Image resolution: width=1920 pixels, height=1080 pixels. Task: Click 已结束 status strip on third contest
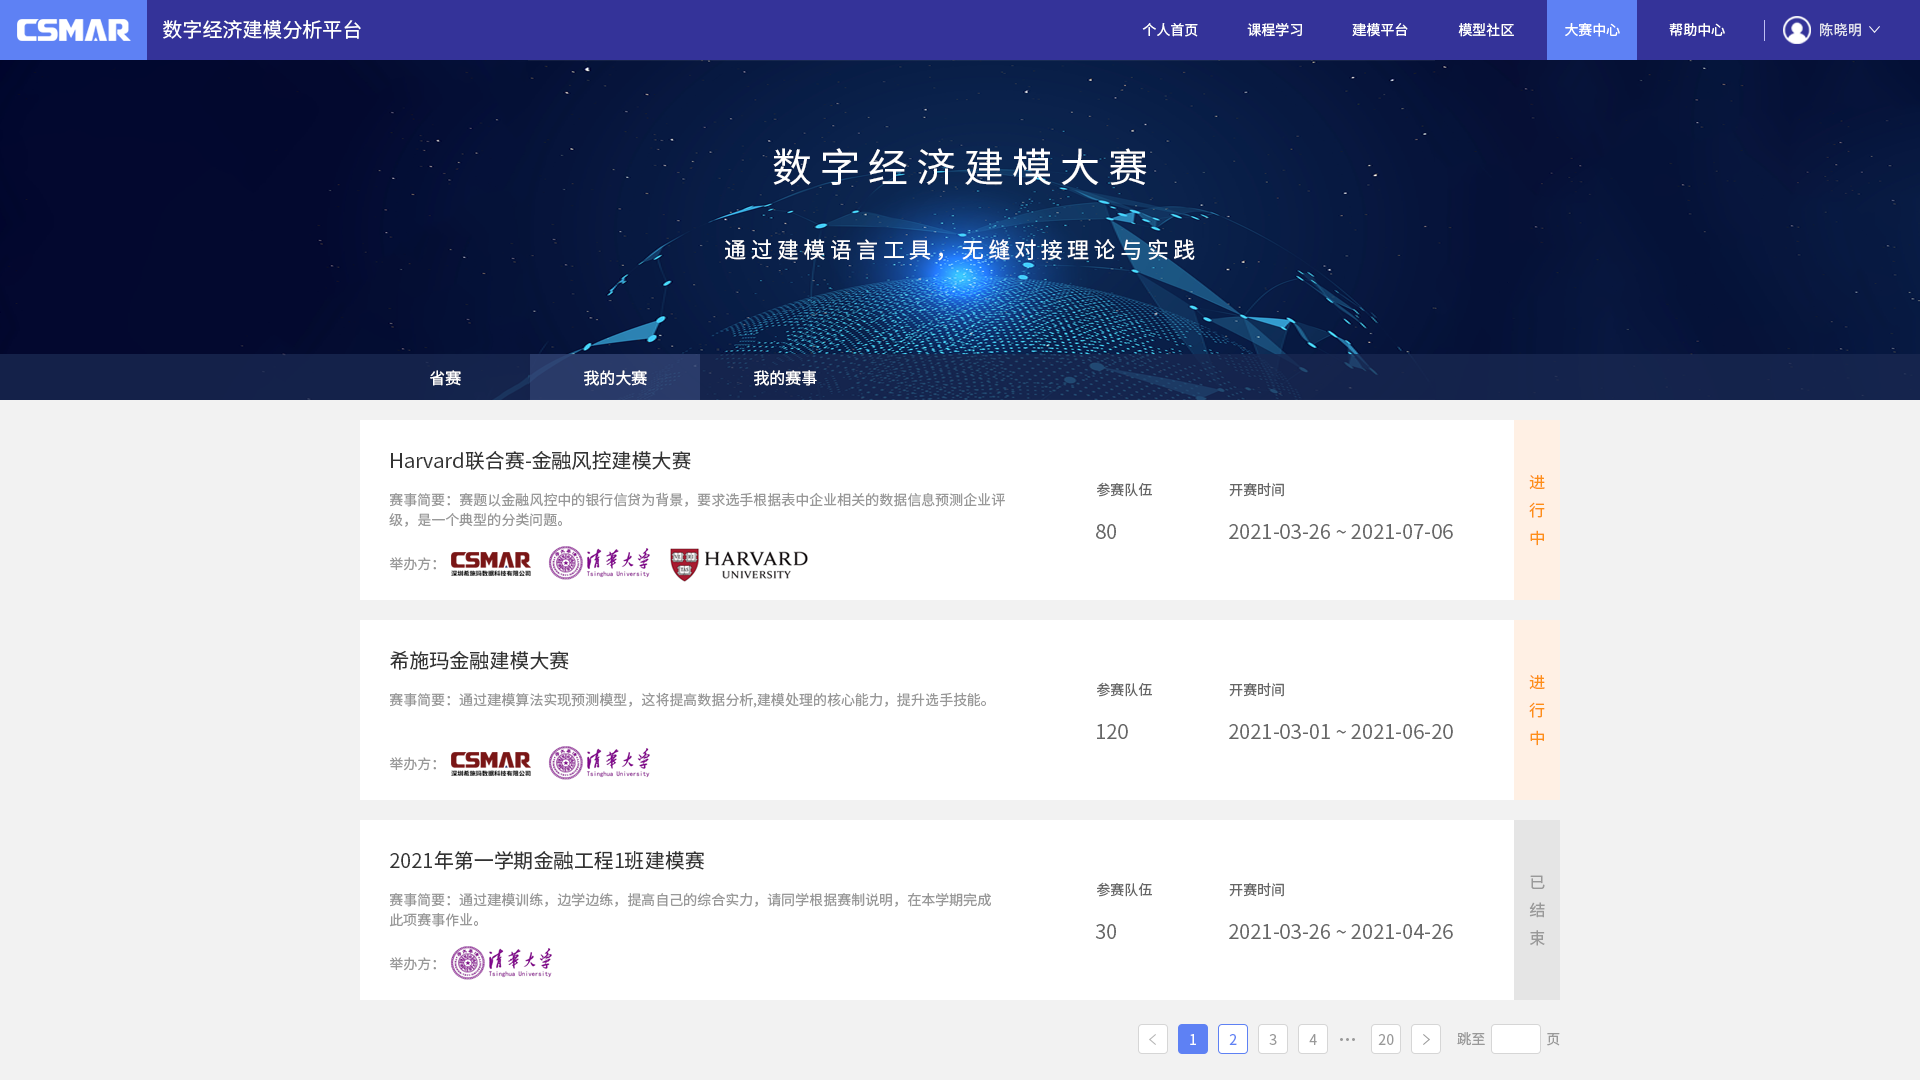tap(1536, 910)
